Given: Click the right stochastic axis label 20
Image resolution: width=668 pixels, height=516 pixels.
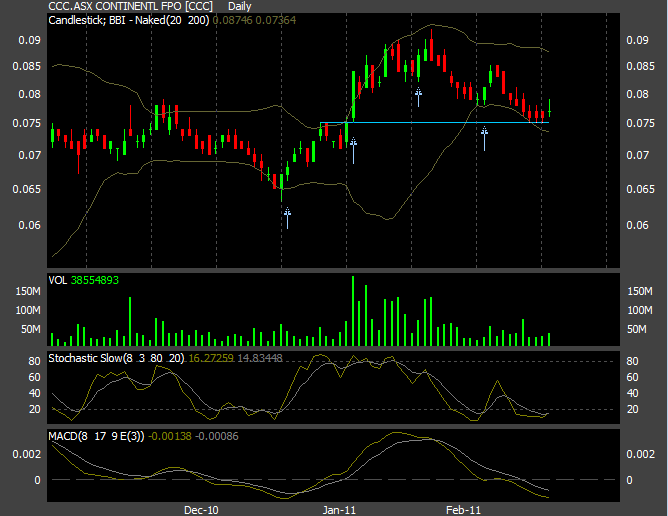Looking at the screenshot, I should tap(632, 409).
